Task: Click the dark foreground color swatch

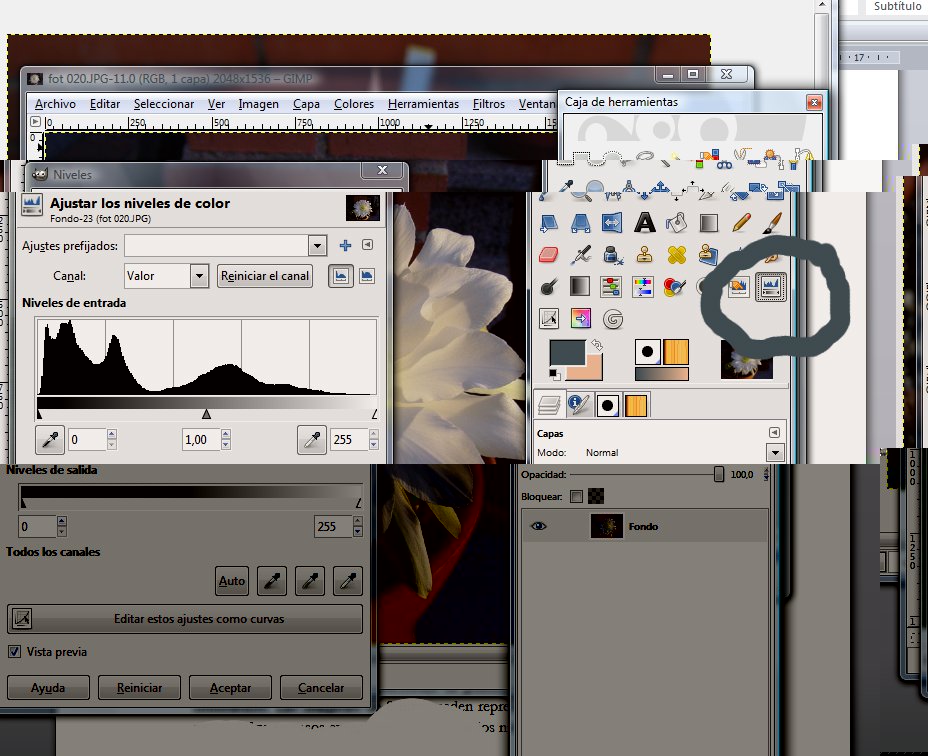Action: (x=566, y=353)
